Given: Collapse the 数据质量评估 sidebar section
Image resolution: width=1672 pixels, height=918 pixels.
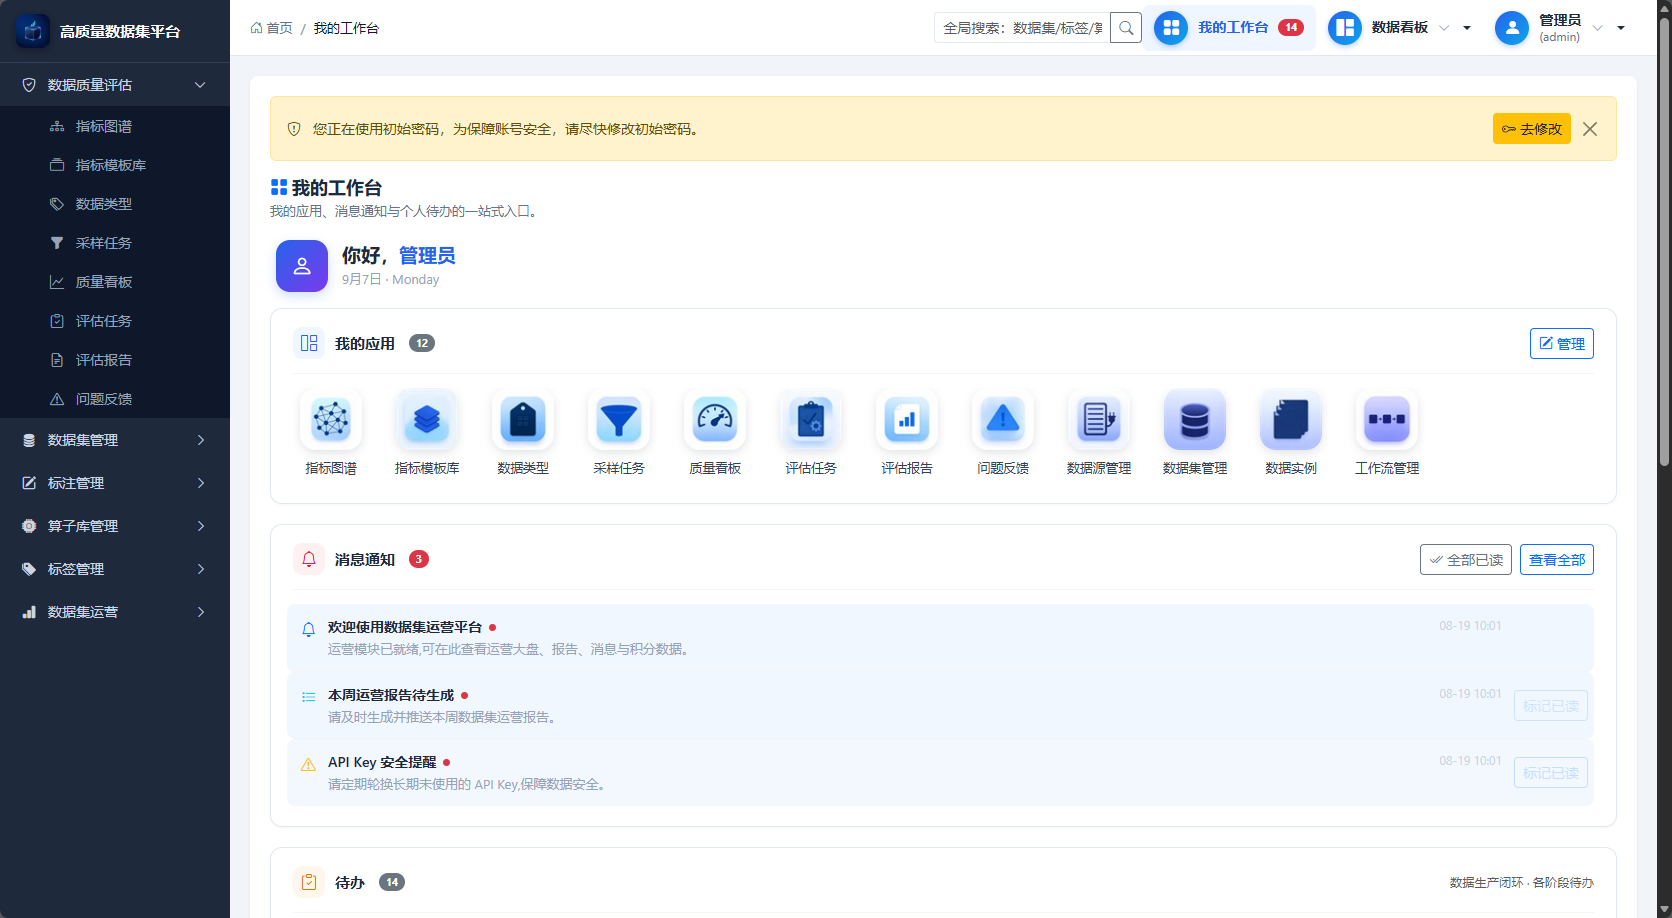Looking at the screenshot, I should click(x=115, y=85).
